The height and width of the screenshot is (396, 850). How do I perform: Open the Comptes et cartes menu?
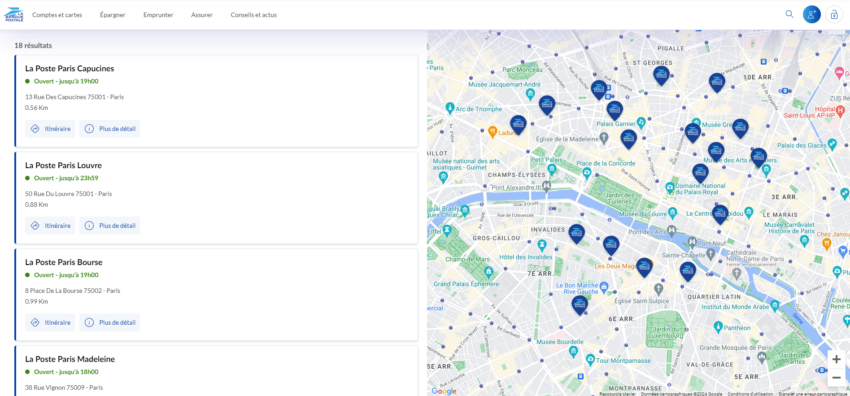click(57, 15)
